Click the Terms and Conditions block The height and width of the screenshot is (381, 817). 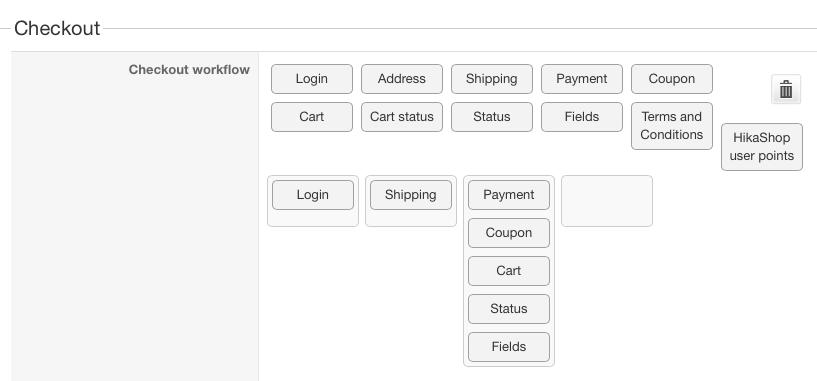point(672,126)
